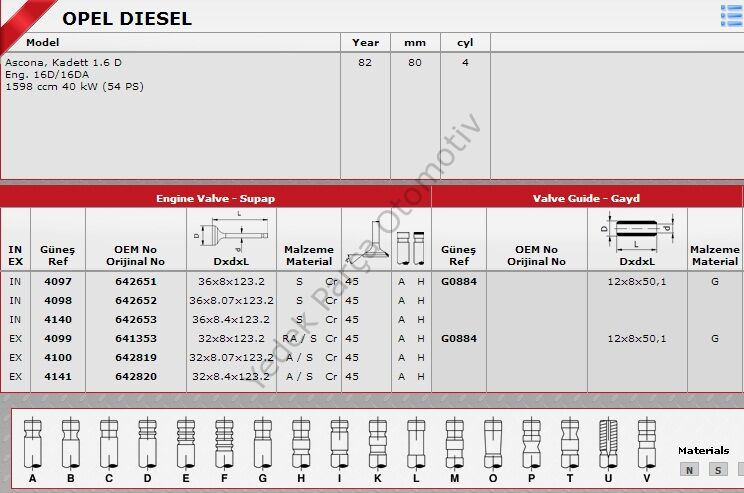
Task: Click Güneş Ref 4100
Action: click(58, 357)
